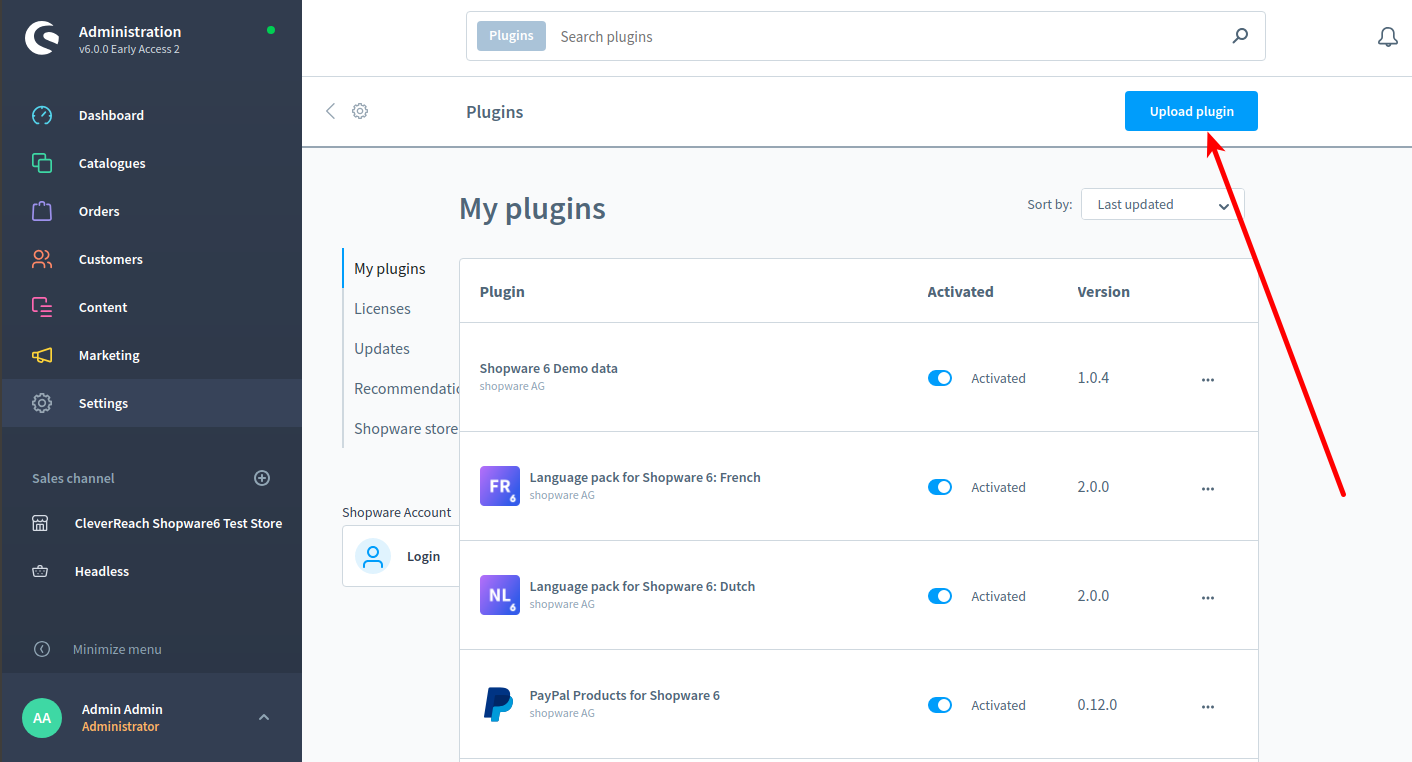
Task: Open actions menu for PayPal Products plugin
Action: click(x=1208, y=707)
